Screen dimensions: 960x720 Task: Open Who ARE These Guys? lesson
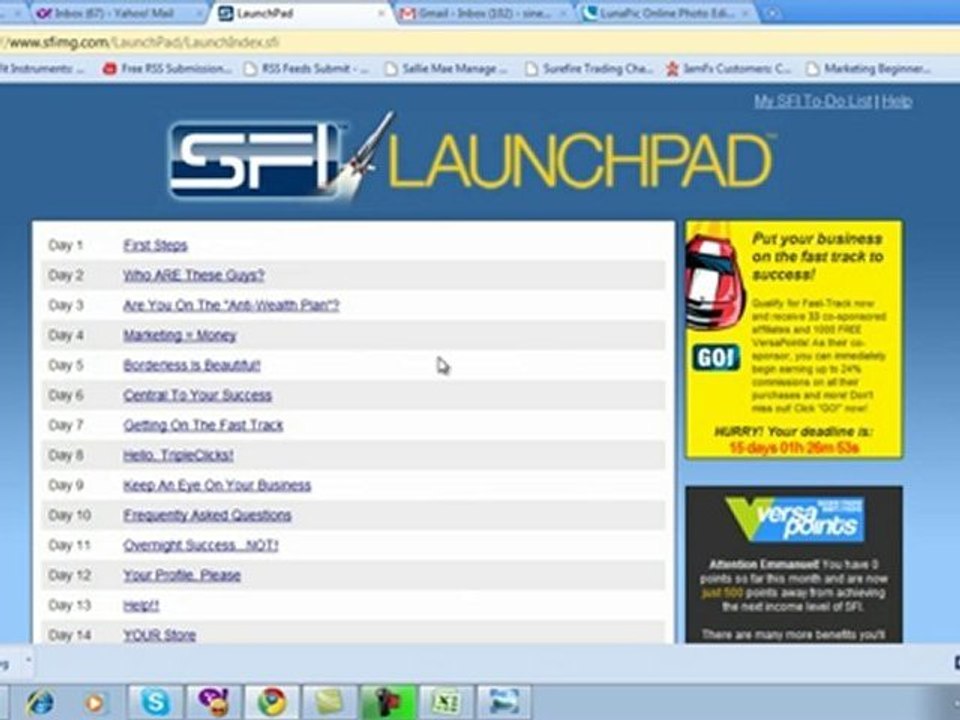pos(193,276)
